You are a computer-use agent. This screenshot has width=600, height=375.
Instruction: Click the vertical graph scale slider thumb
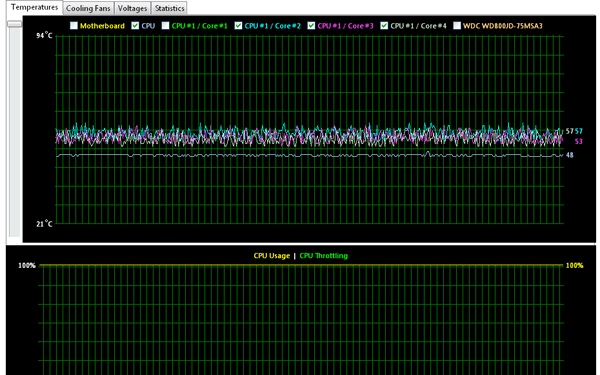pyautogui.click(x=15, y=24)
